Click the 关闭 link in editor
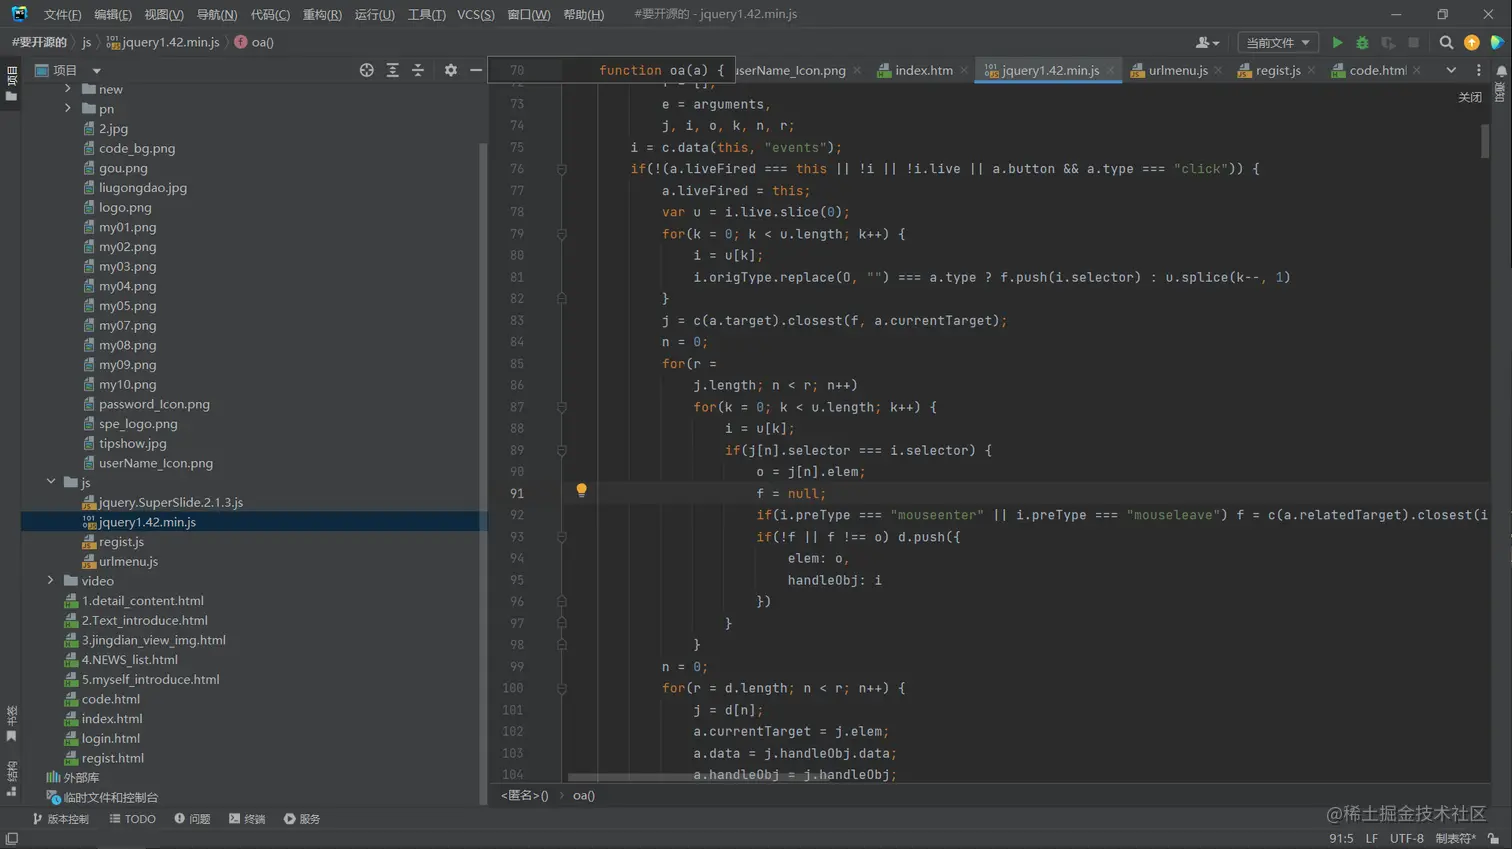1512x849 pixels. click(x=1469, y=97)
